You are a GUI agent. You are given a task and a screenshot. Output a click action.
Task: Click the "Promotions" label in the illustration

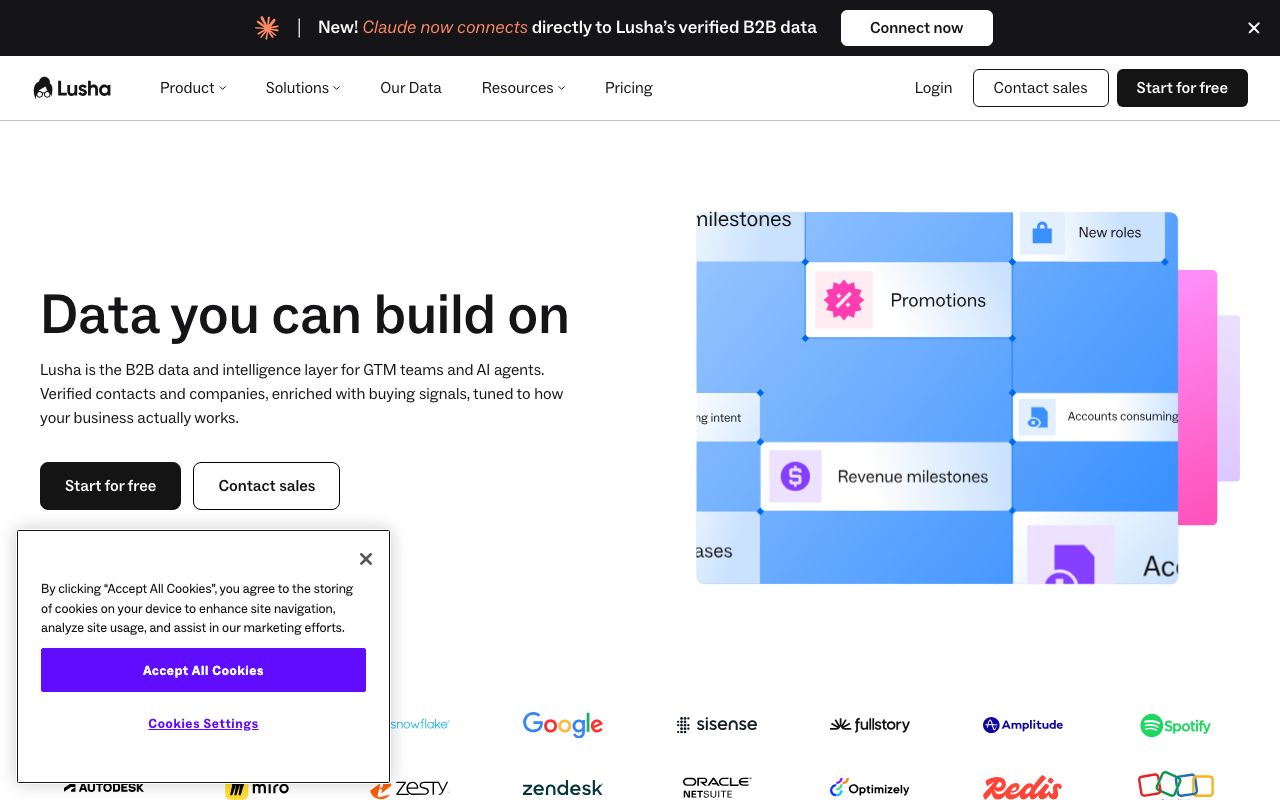click(938, 300)
